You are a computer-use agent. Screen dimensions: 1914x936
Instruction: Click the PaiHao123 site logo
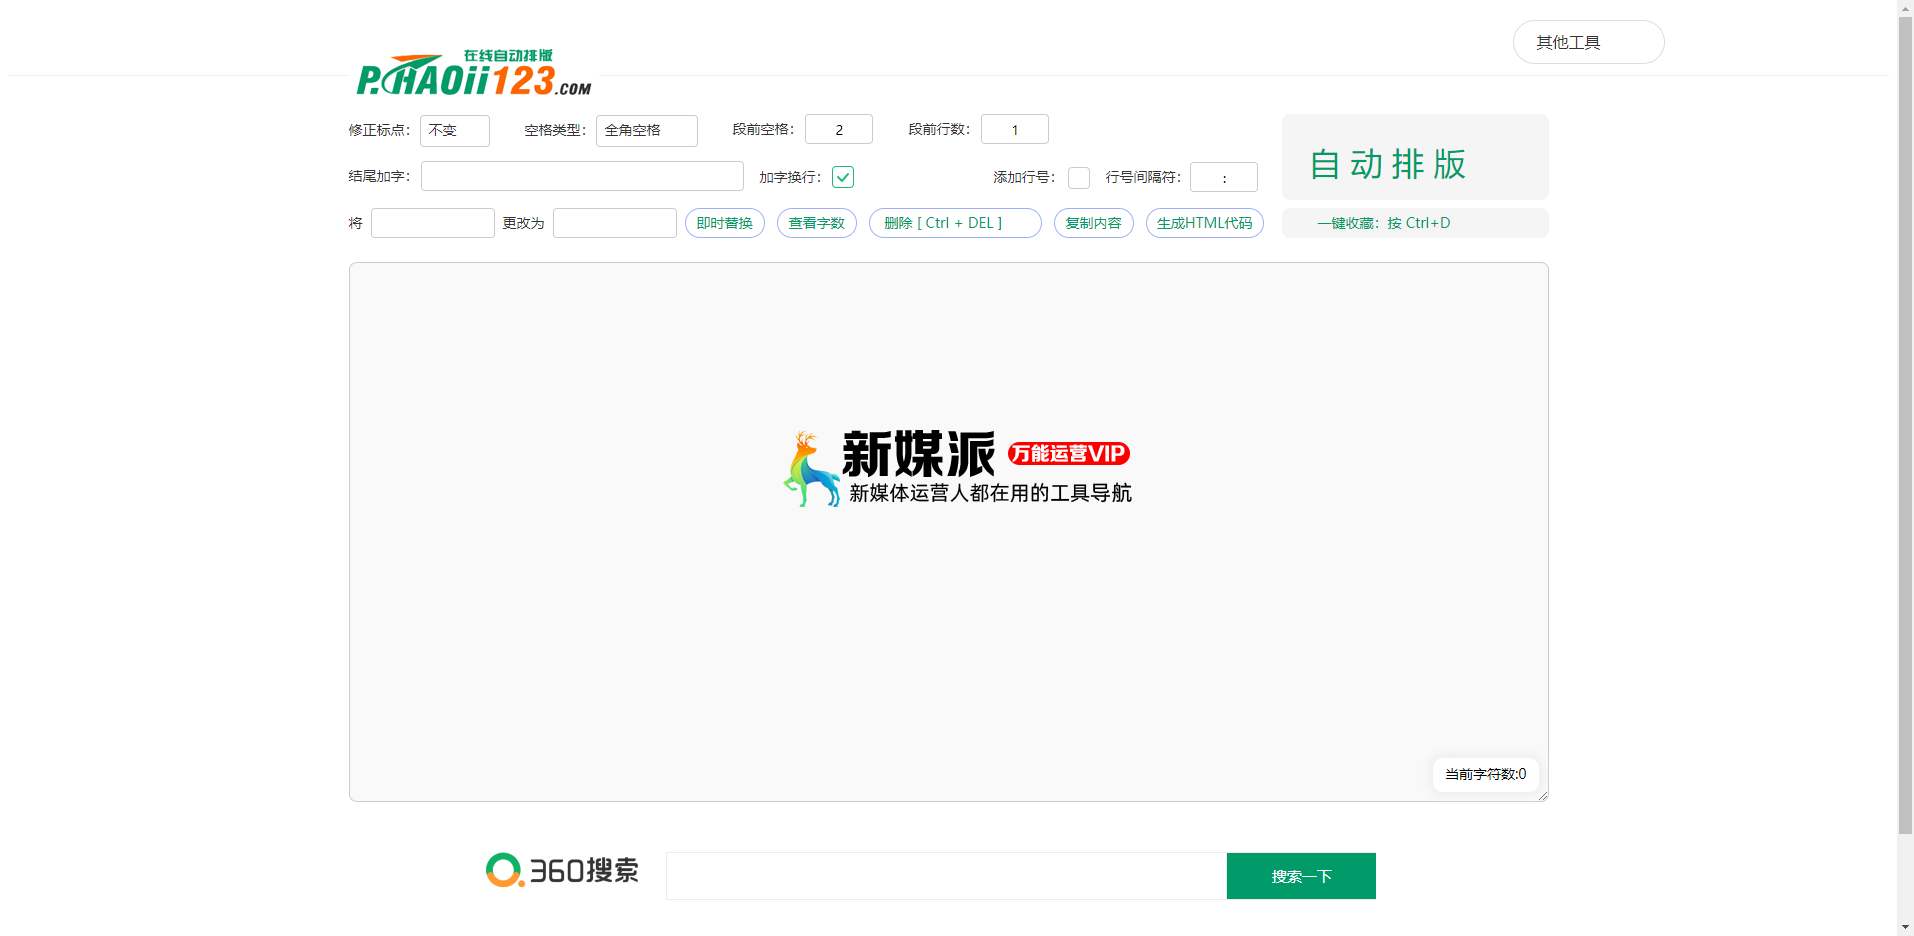[474, 73]
